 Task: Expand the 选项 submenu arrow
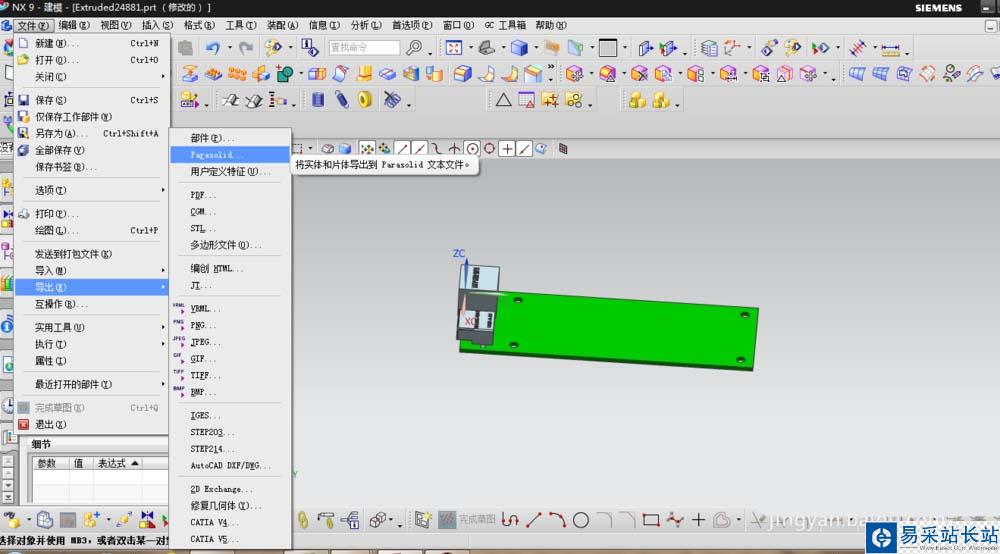(x=163, y=190)
